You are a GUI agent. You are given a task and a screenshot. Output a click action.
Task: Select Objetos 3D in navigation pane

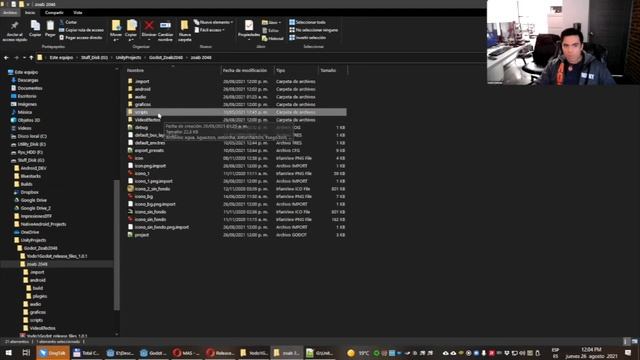point(29,120)
